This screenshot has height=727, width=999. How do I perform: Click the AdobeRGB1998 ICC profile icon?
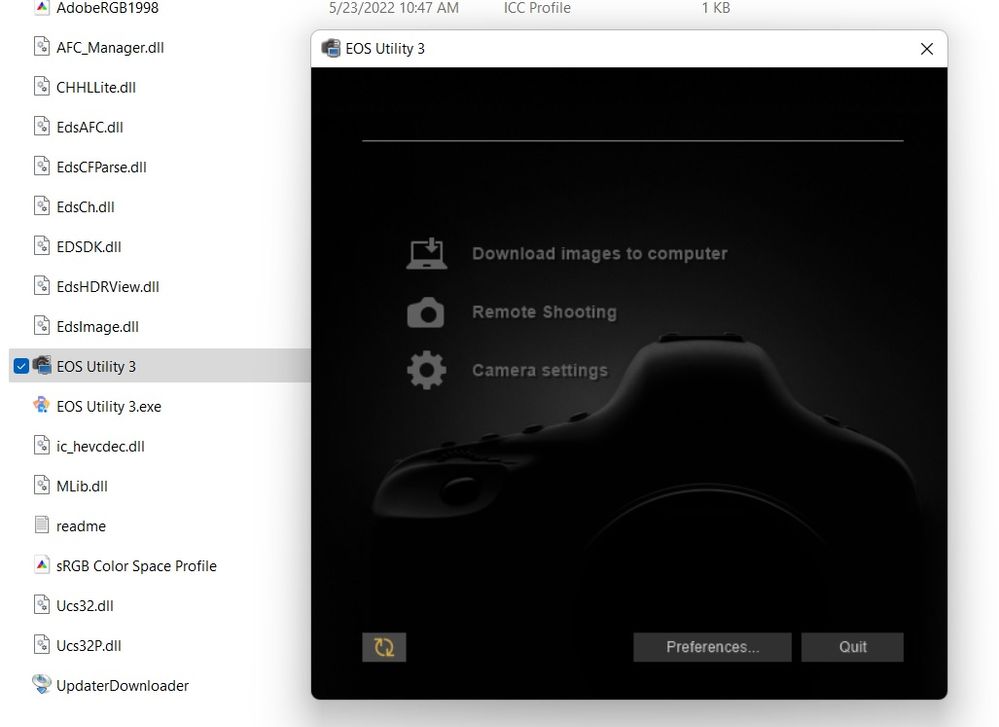tap(42, 7)
